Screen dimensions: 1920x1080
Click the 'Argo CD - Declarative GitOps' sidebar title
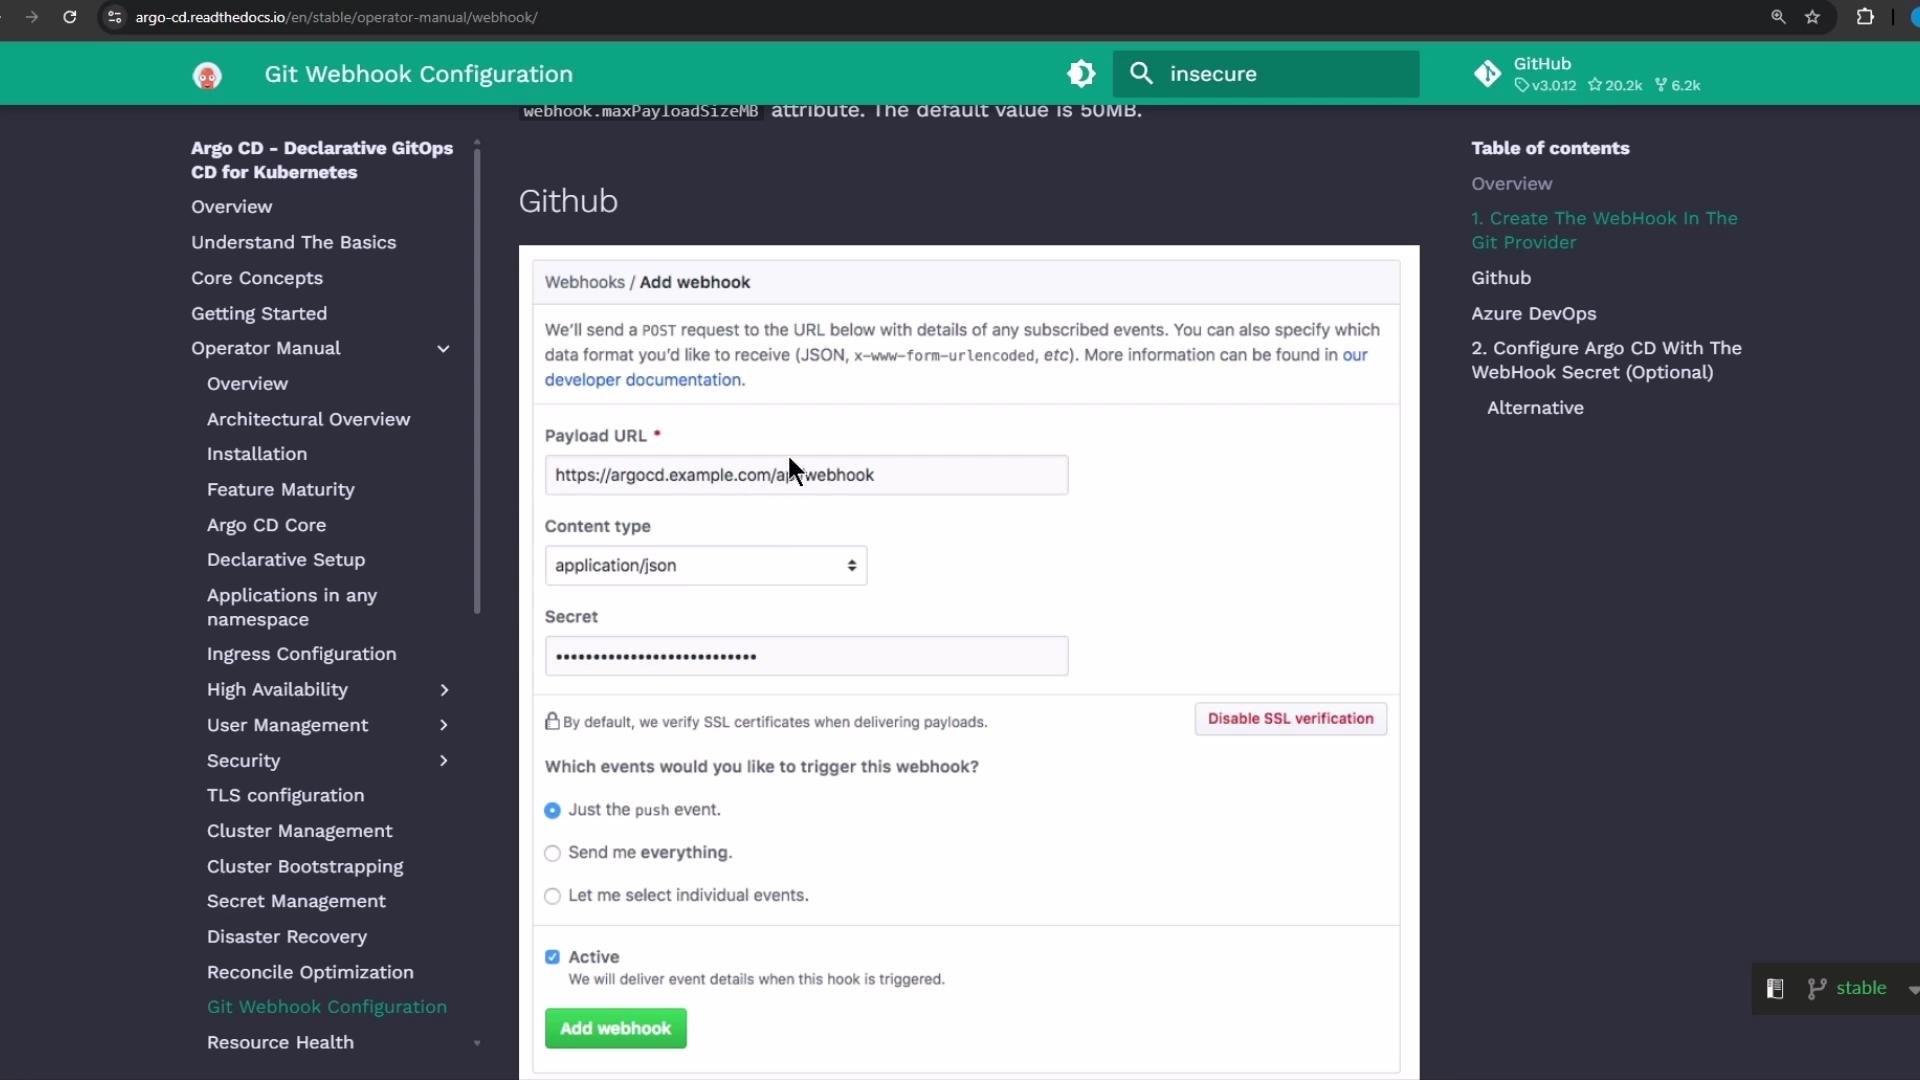coord(321,160)
